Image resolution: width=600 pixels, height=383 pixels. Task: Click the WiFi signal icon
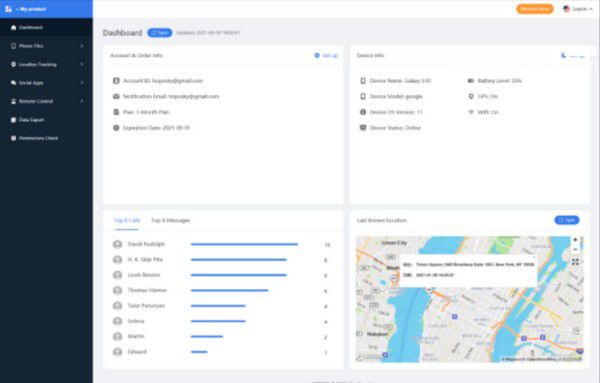(x=471, y=112)
